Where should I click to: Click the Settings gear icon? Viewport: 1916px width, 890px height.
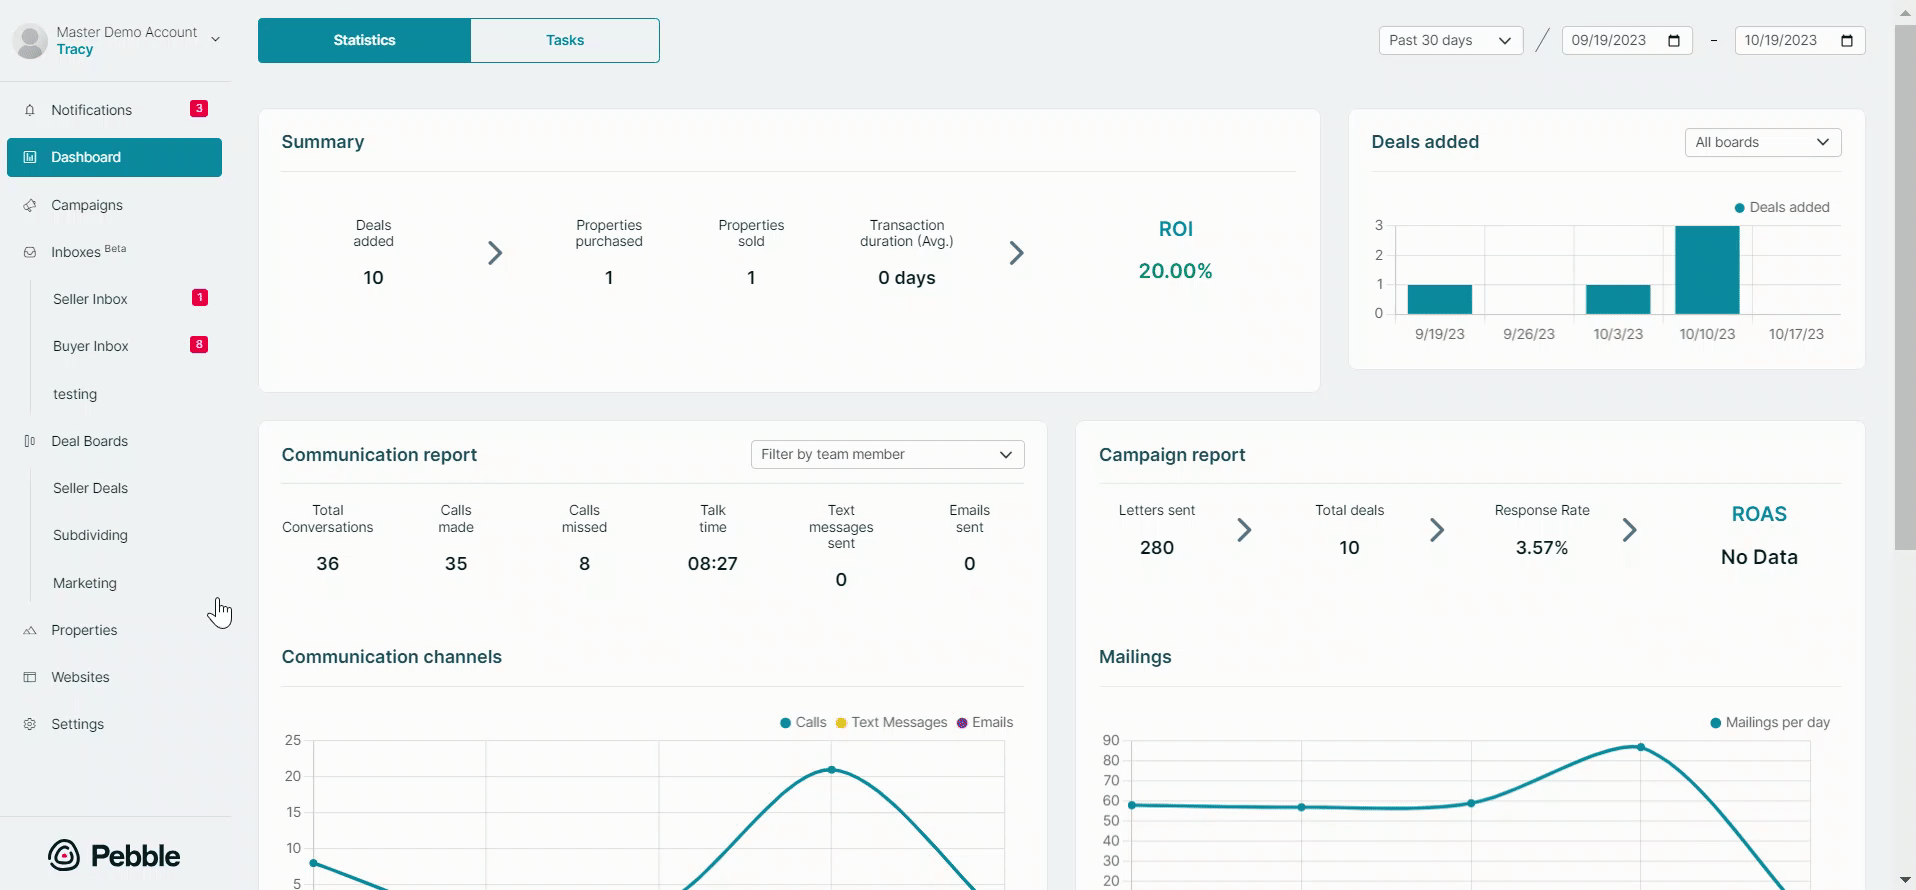click(30, 724)
